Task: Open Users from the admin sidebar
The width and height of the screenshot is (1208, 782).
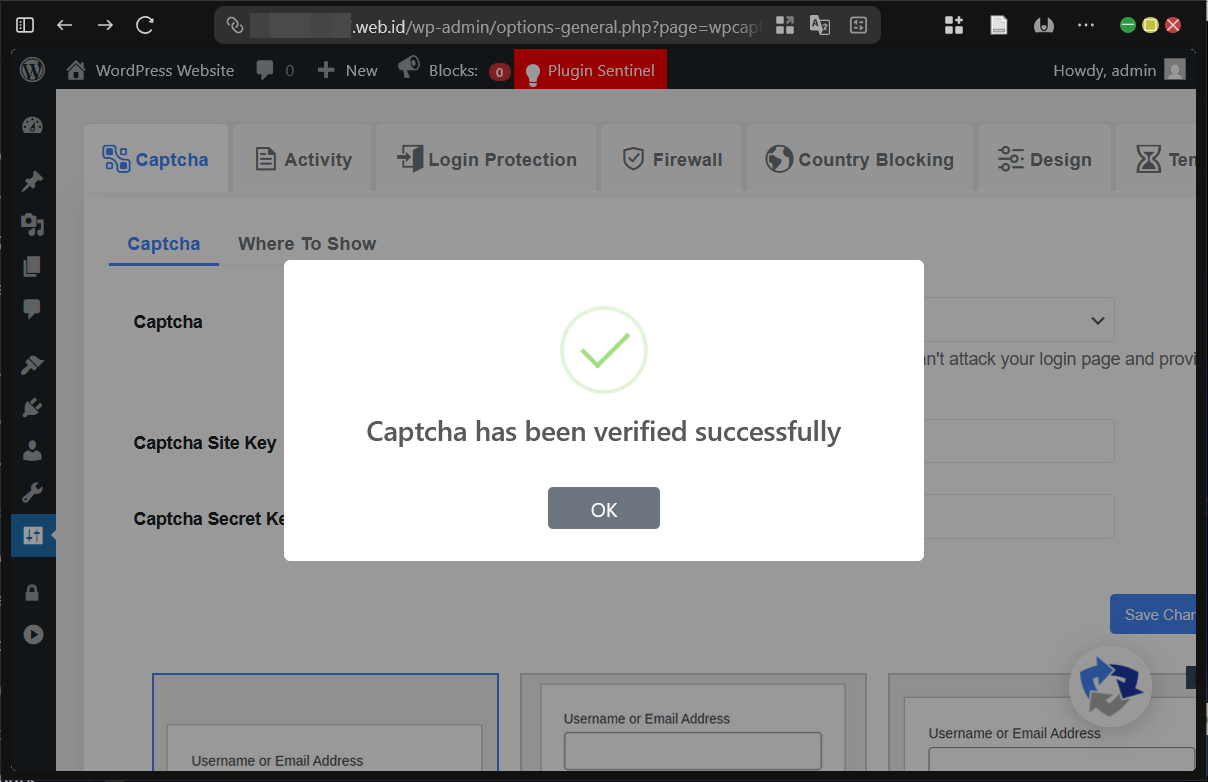Action: coord(33,450)
